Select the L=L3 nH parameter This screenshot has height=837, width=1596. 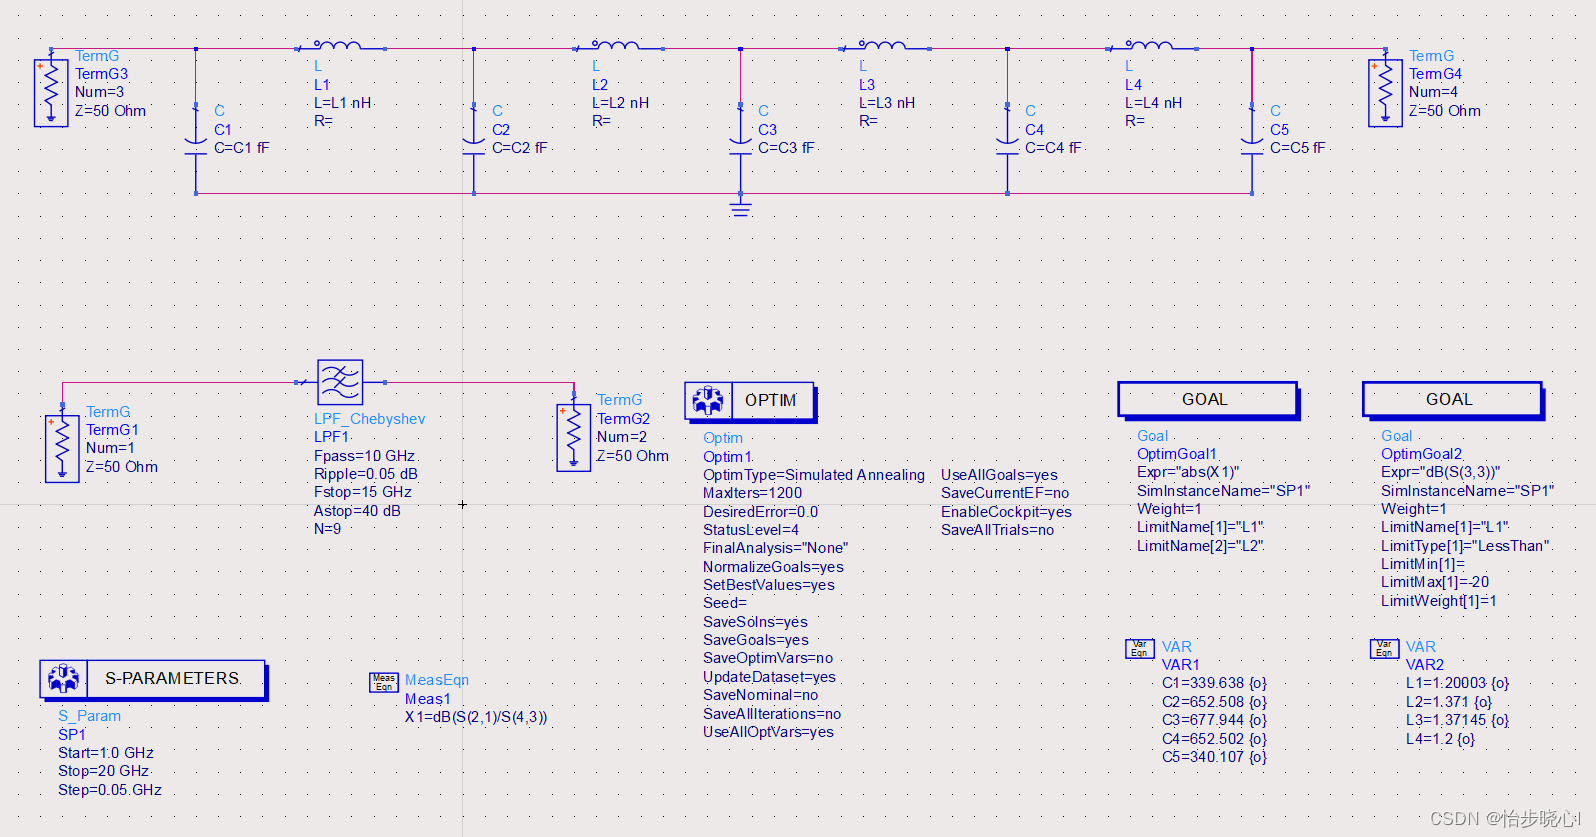(887, 103)
